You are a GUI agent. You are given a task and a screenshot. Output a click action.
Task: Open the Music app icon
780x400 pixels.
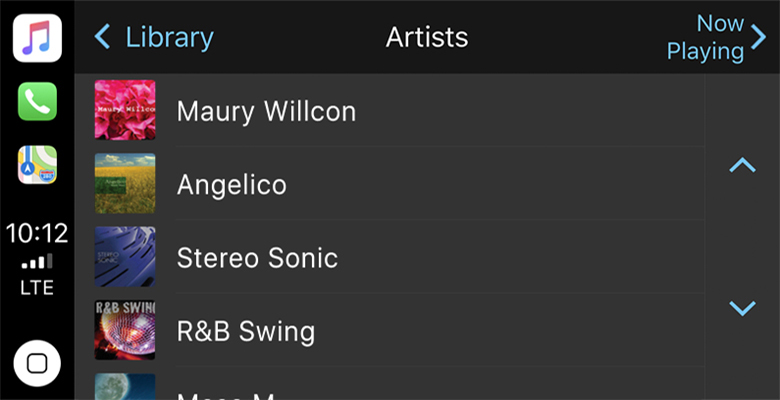point(37,39)
